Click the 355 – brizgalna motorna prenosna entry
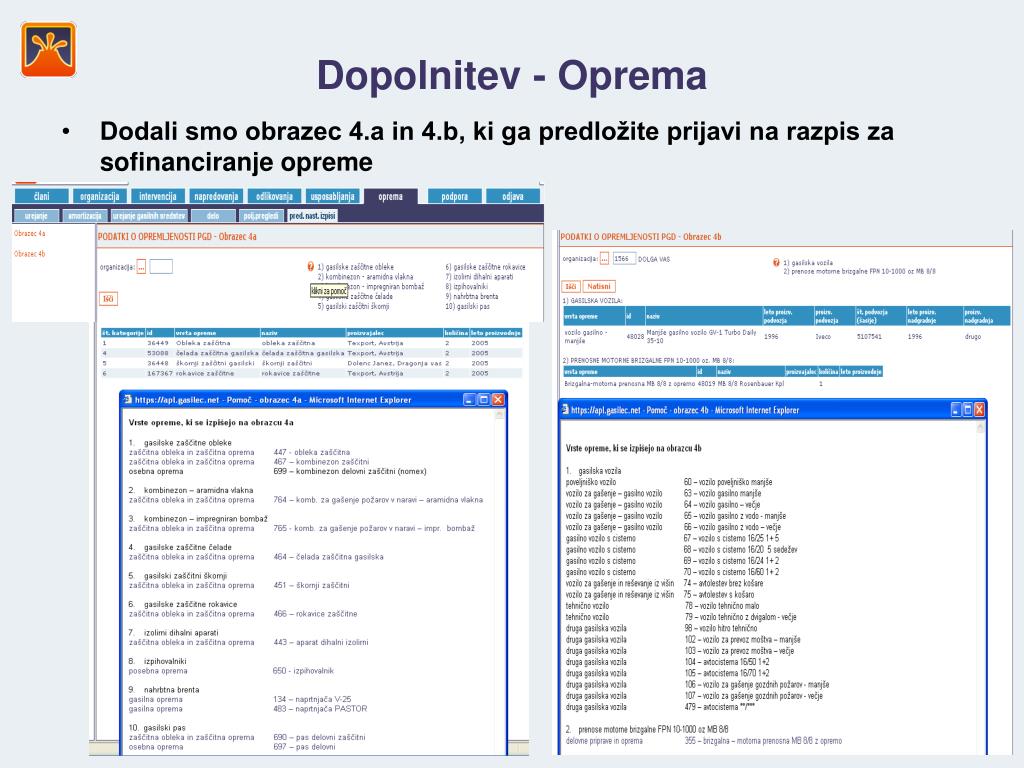This screenshot has width=1024, height=768. click(763, 741)
